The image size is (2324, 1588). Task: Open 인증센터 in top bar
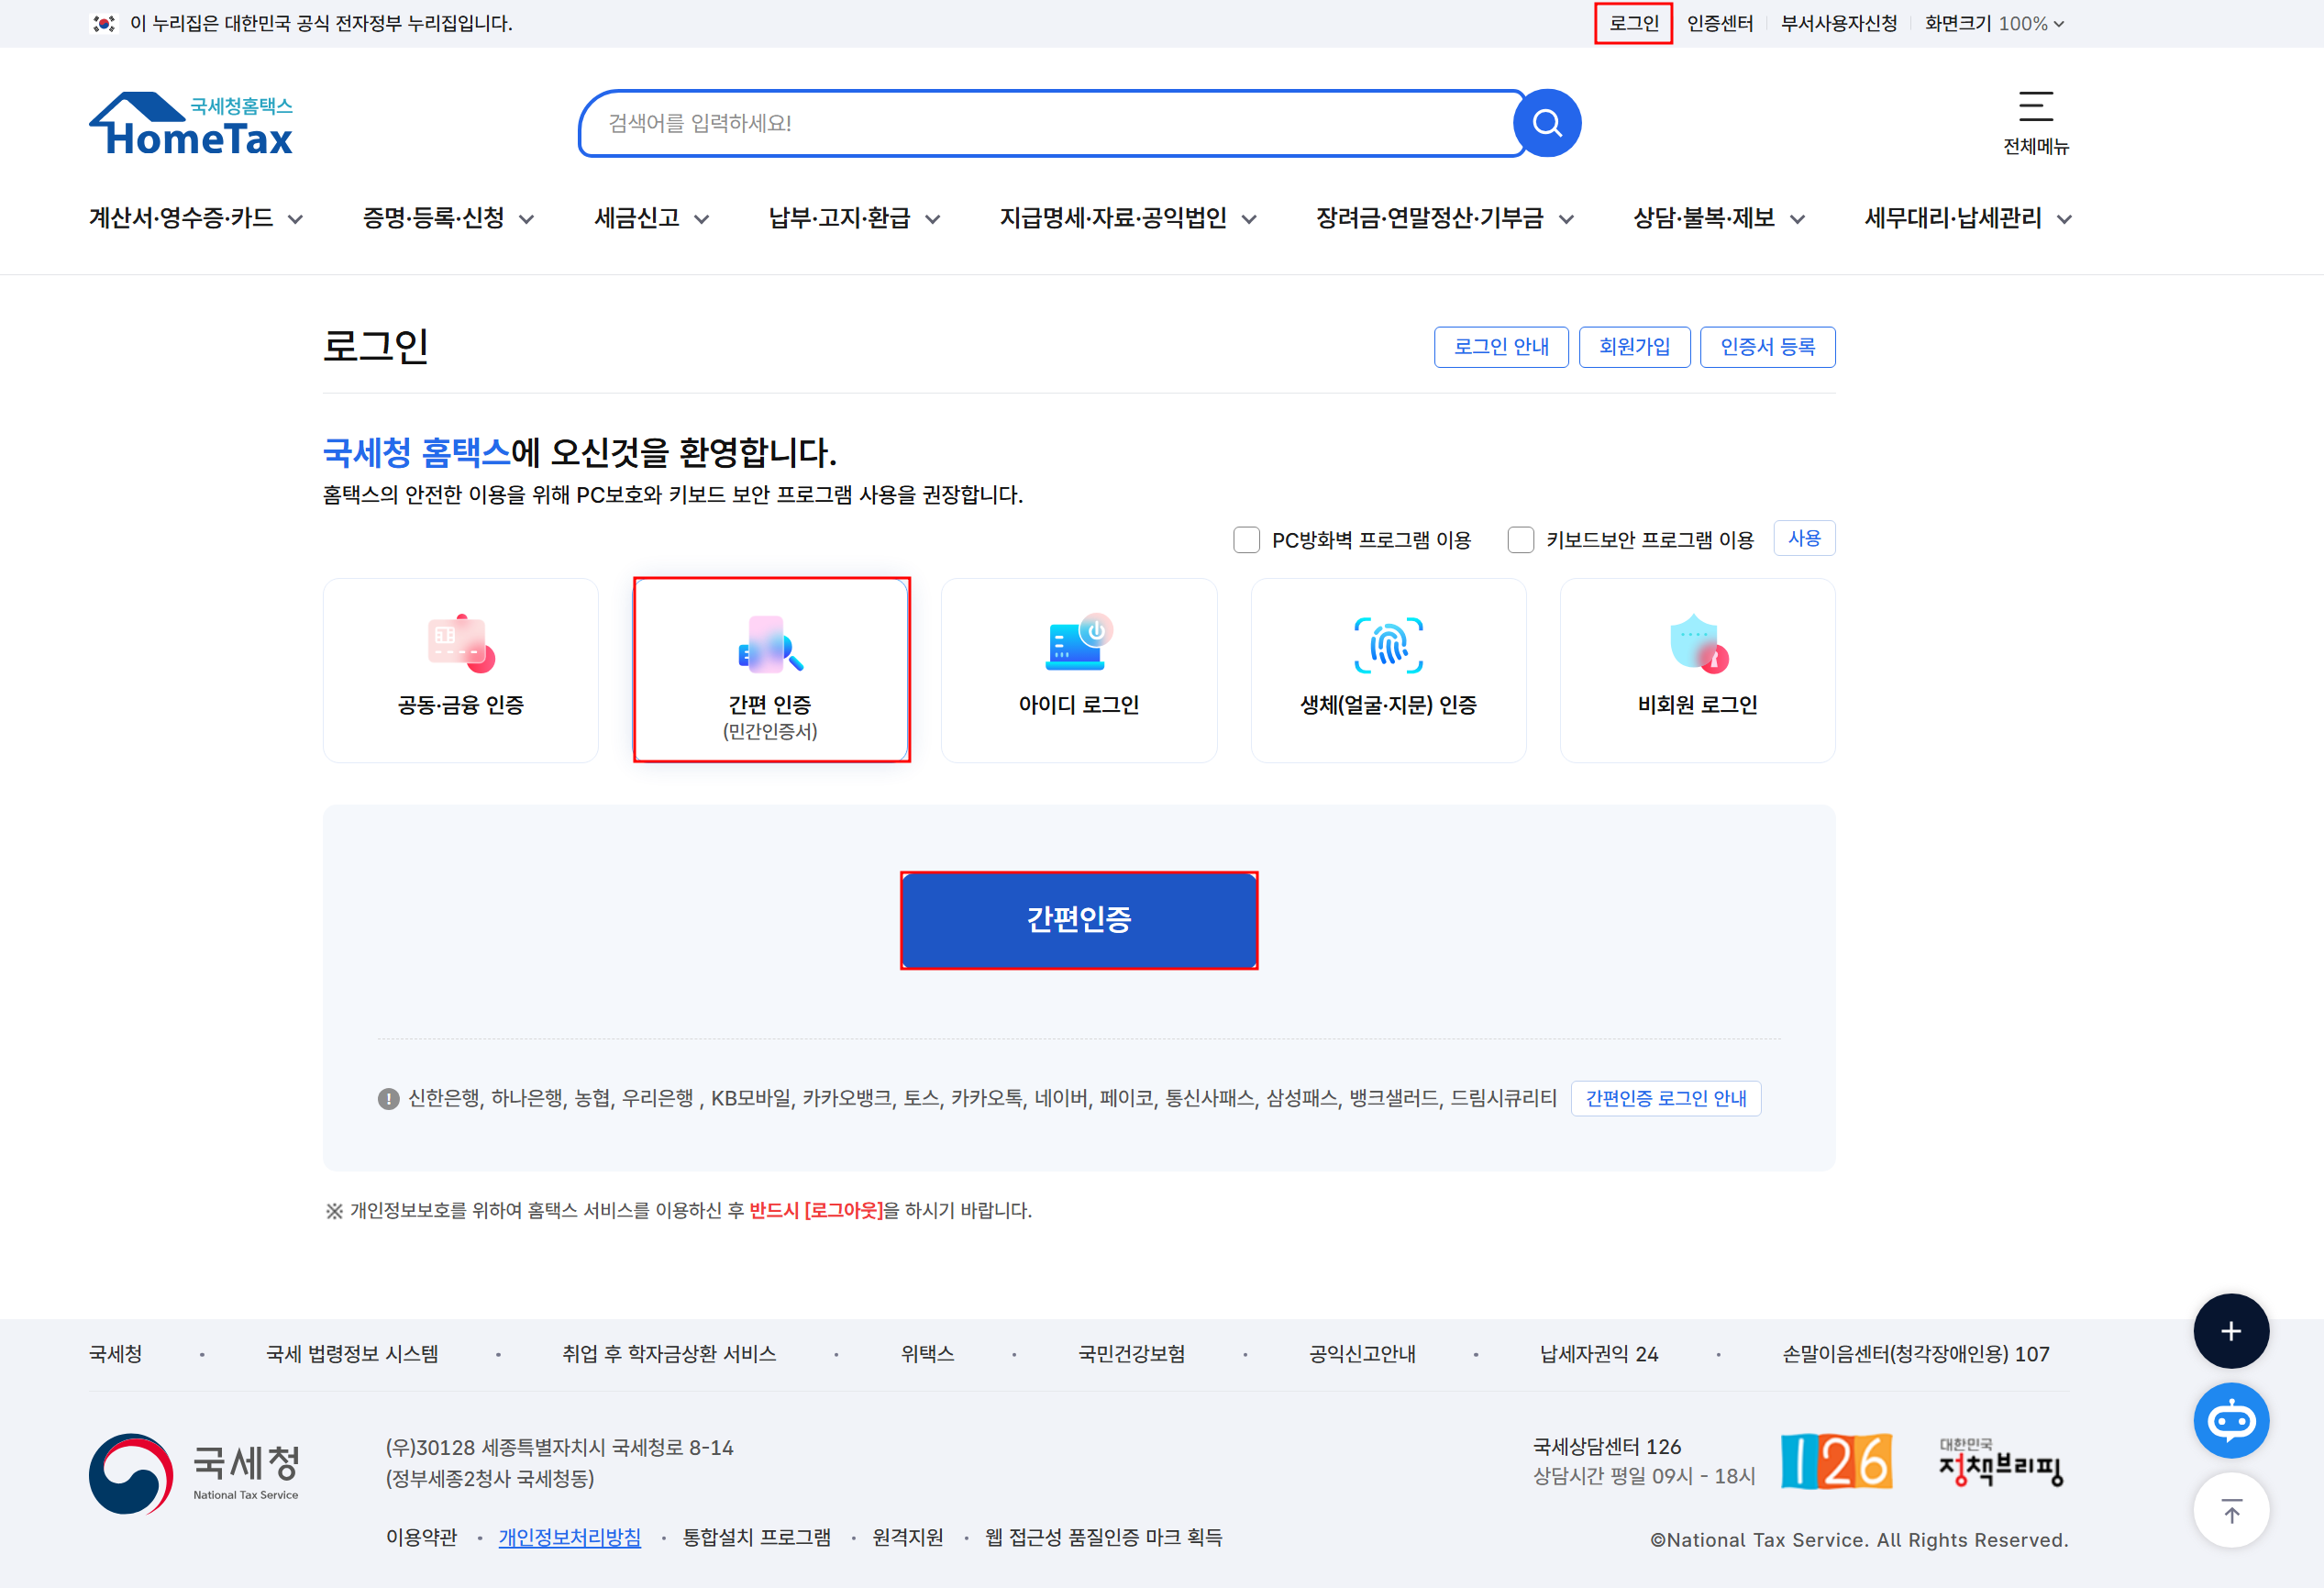[1719, 23]
